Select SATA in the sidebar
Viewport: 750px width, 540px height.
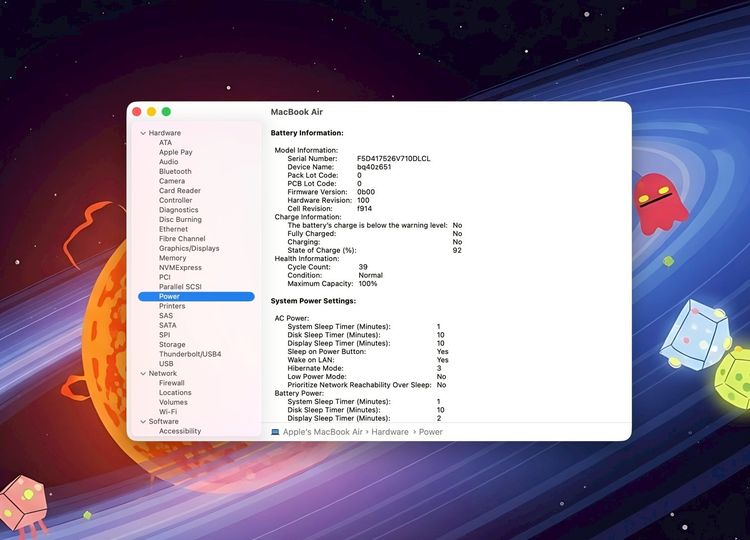[167, 325]
